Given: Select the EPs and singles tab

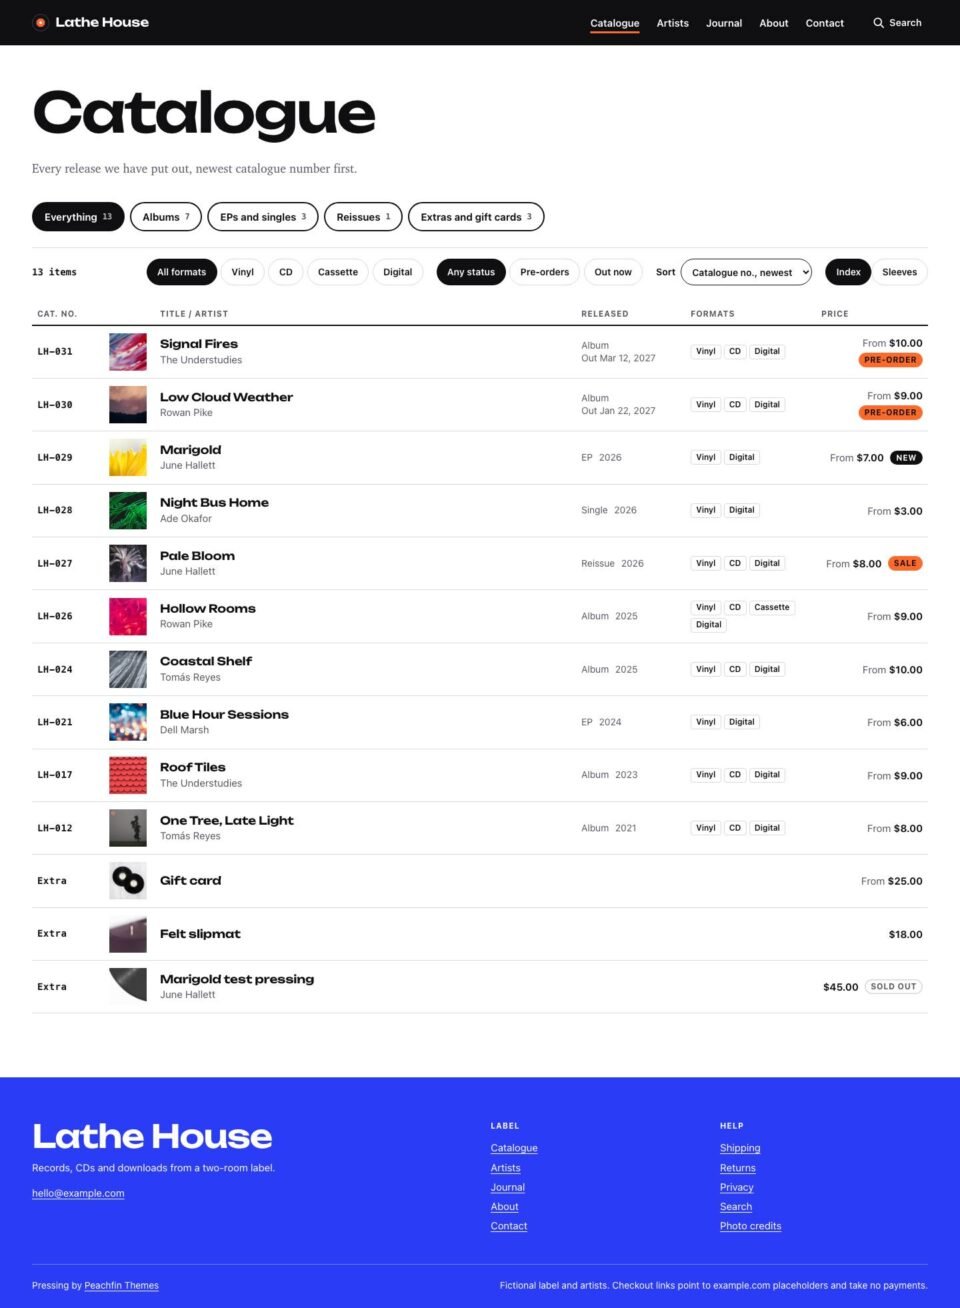Looking at the screenshot, I should [x=263, y=217].
